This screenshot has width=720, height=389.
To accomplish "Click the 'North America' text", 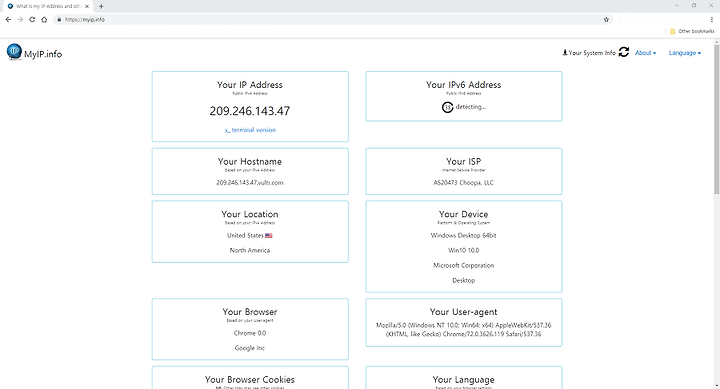I will 250,250.
